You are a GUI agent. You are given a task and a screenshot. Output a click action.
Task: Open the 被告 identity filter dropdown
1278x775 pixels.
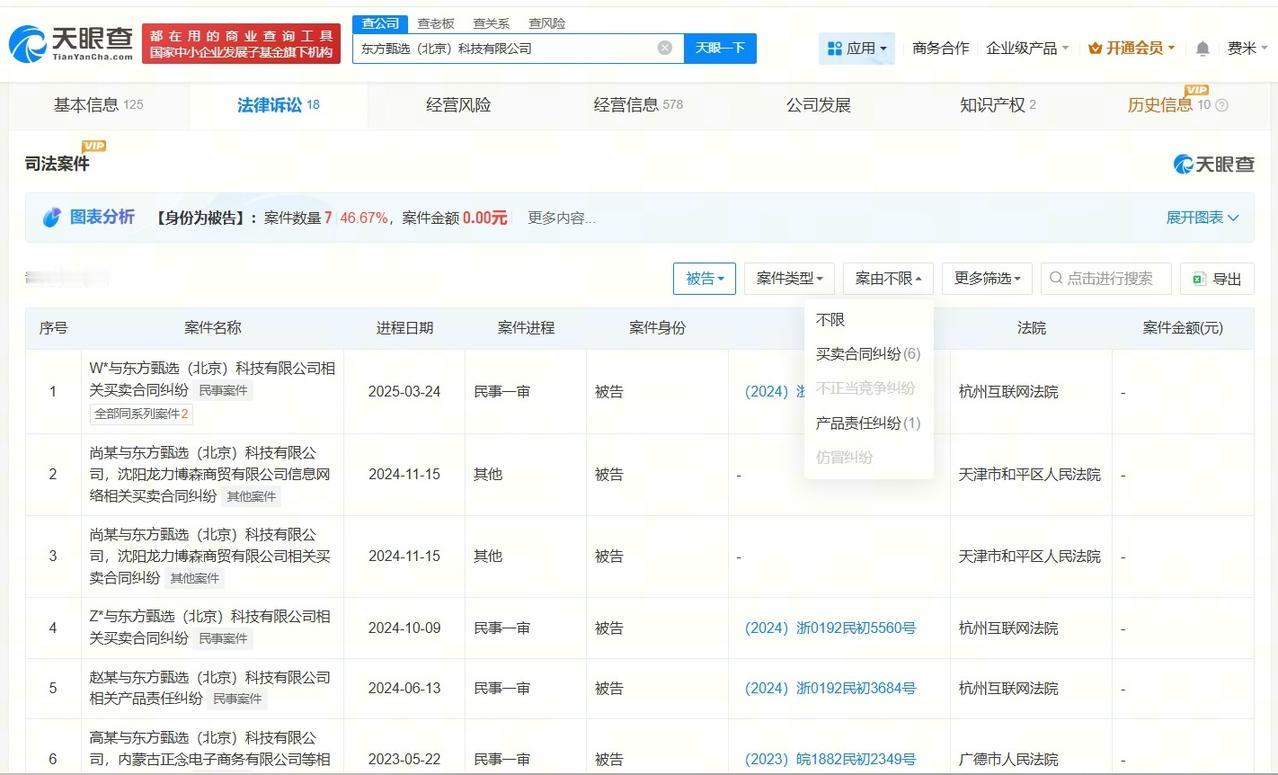(x=704, y=279)
